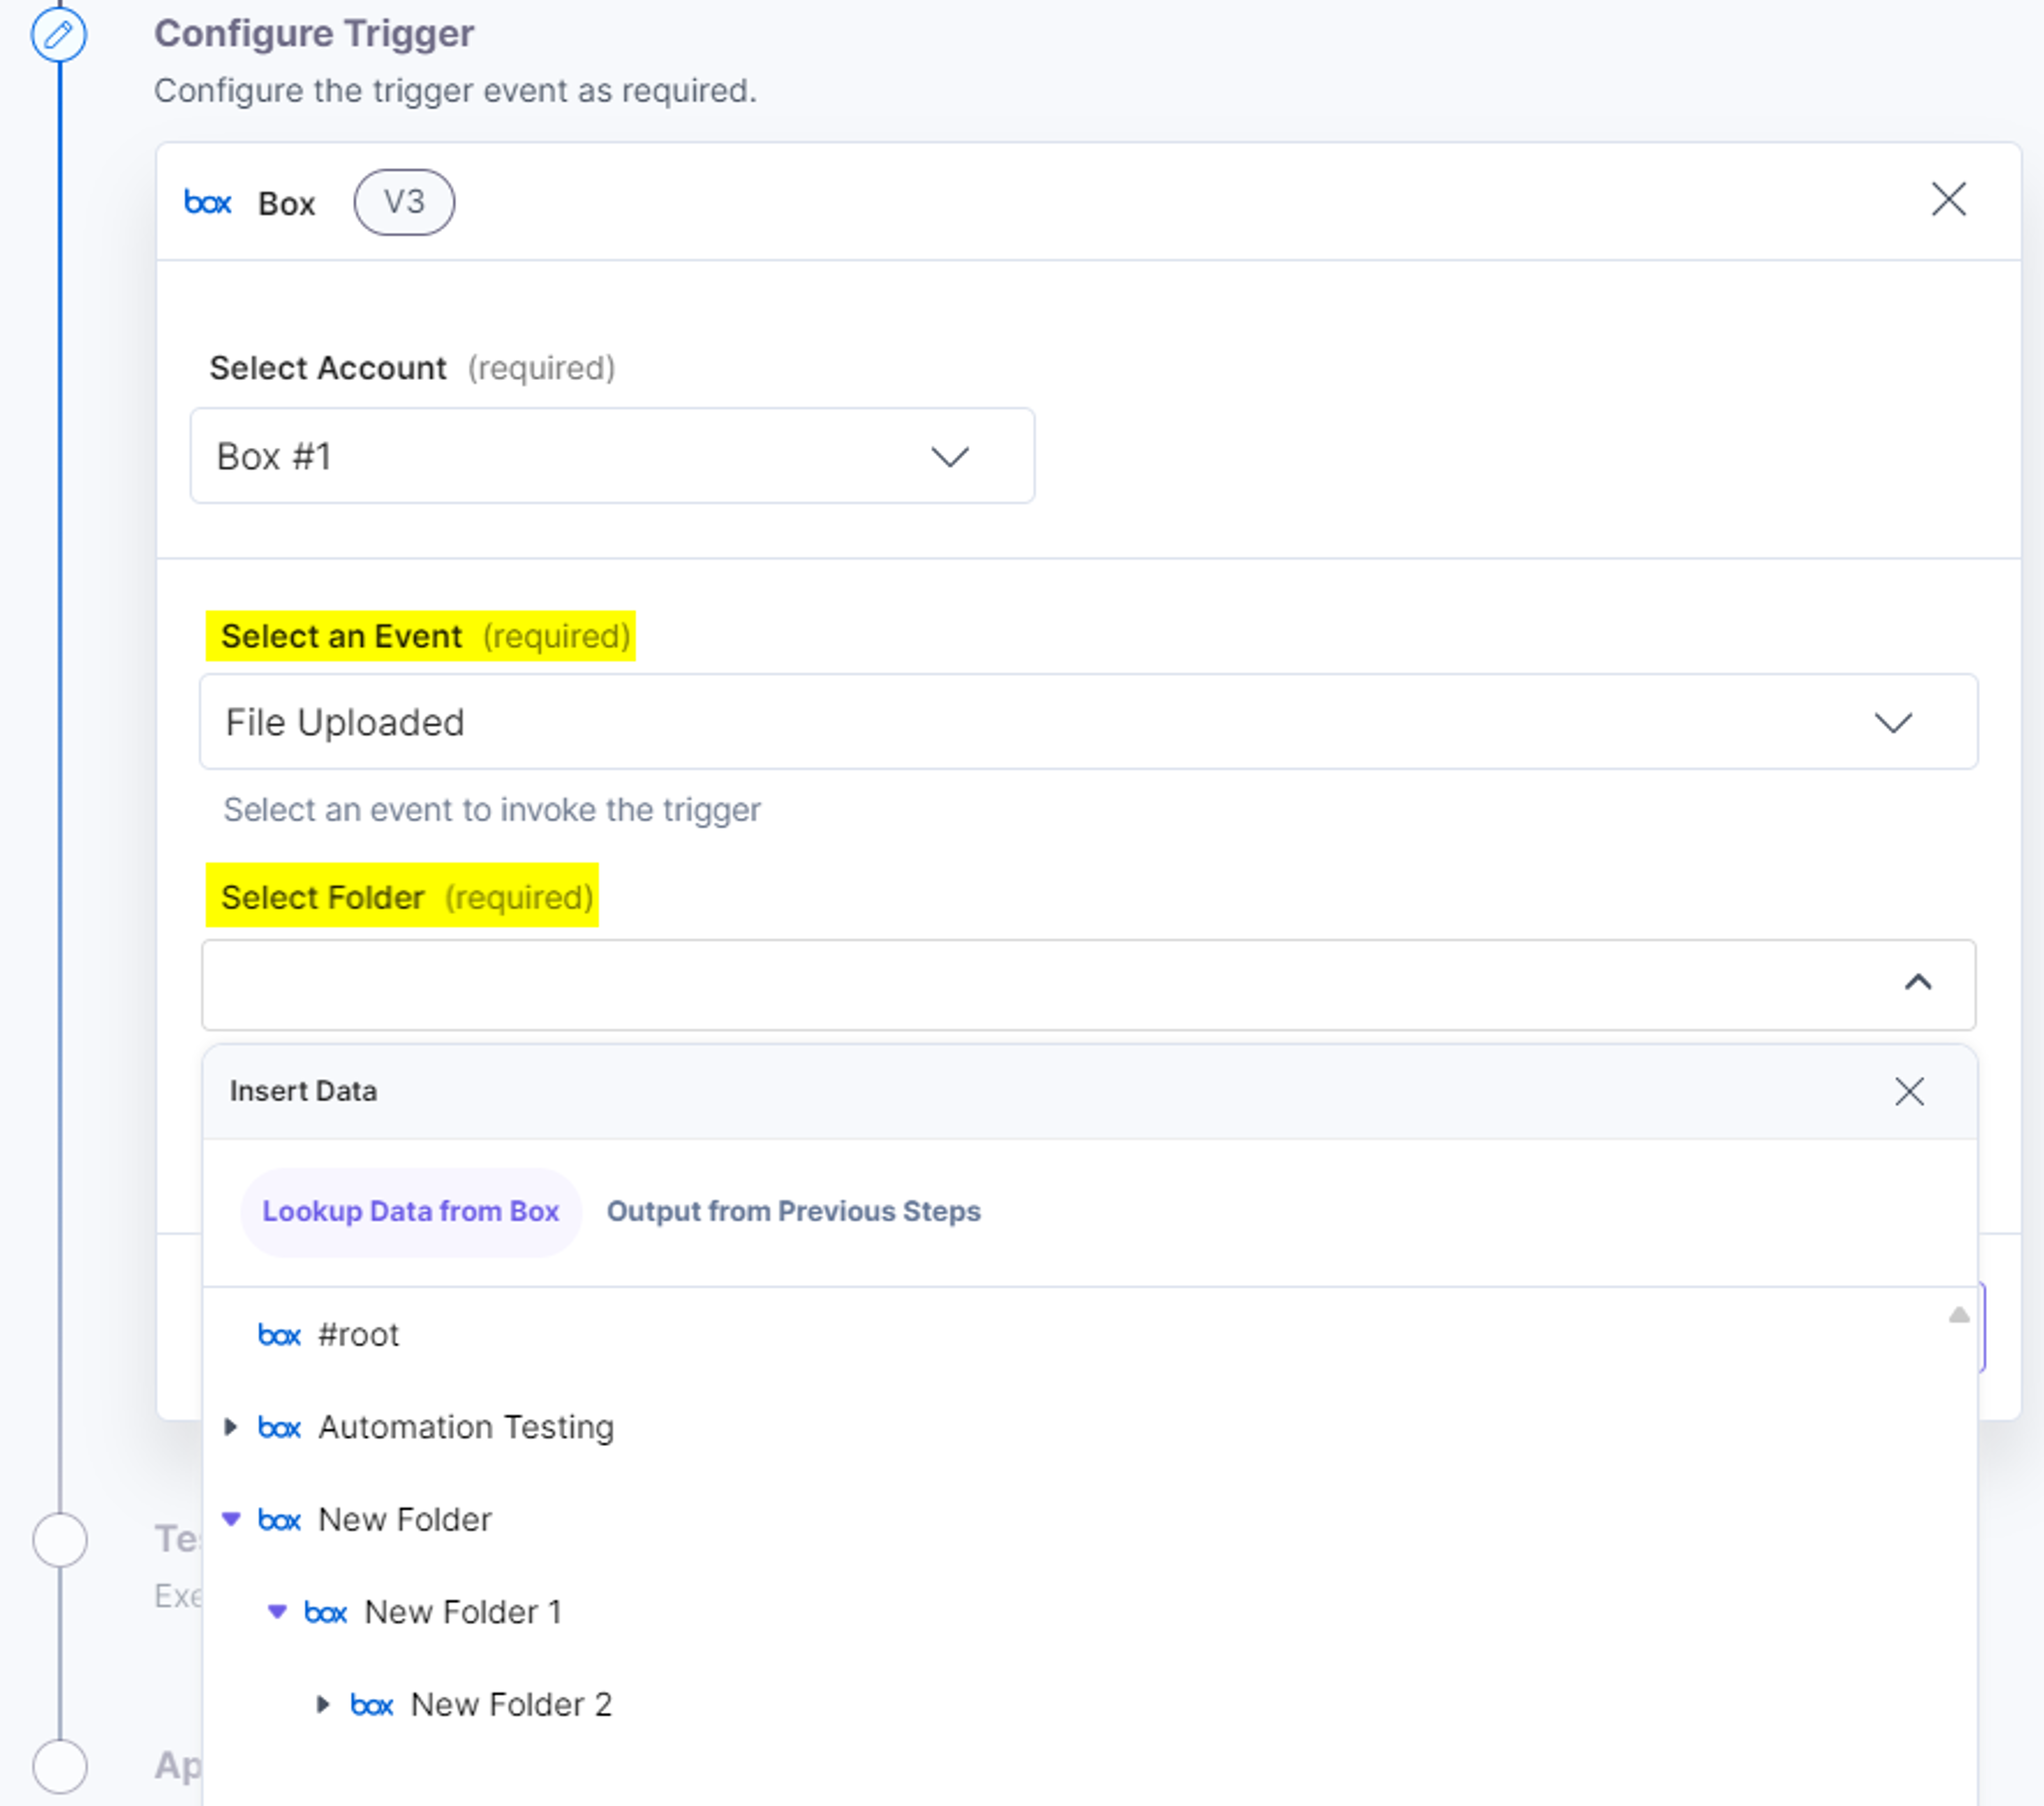Select the New Folder 1 item

[x=463, y=1612]
